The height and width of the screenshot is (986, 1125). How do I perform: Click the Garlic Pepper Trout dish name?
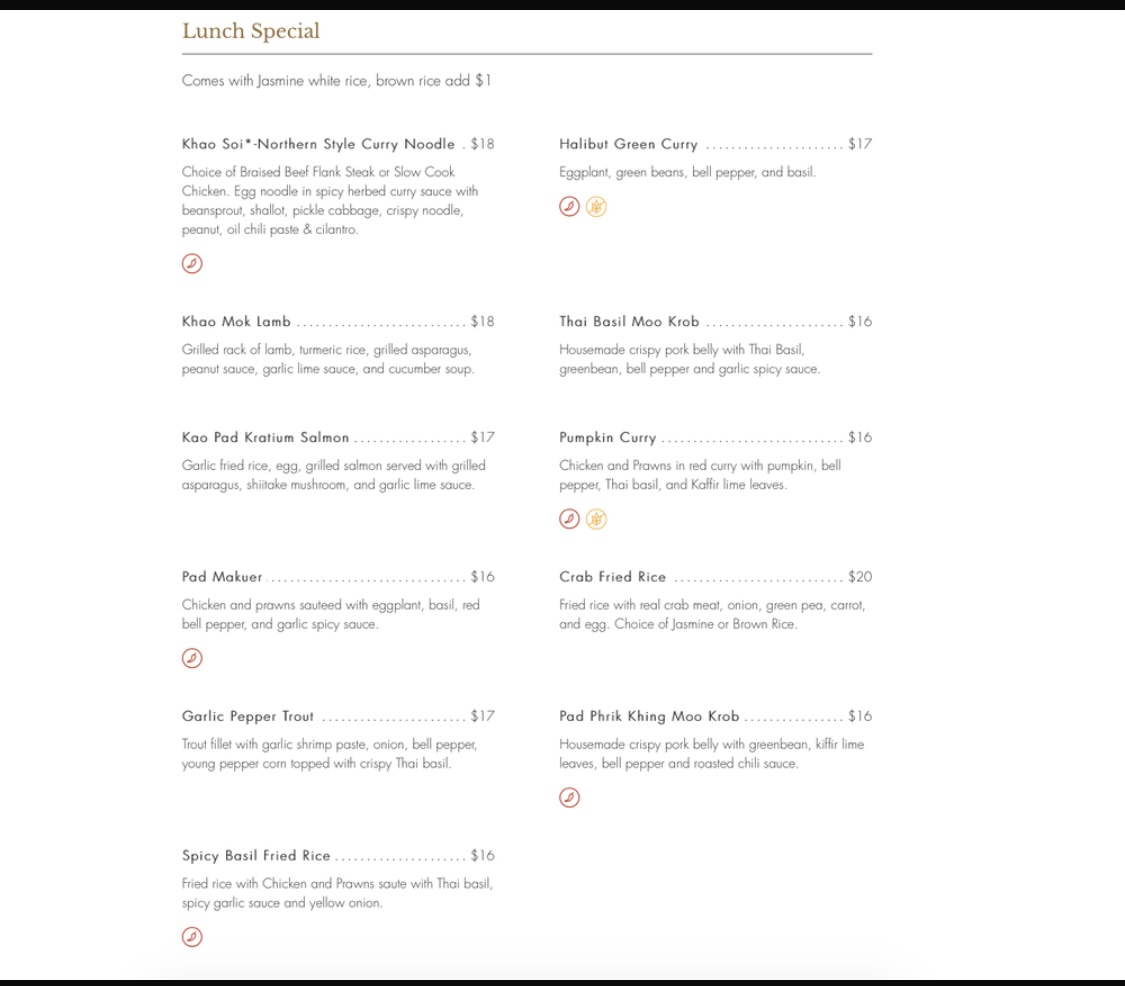pos(248,717)
